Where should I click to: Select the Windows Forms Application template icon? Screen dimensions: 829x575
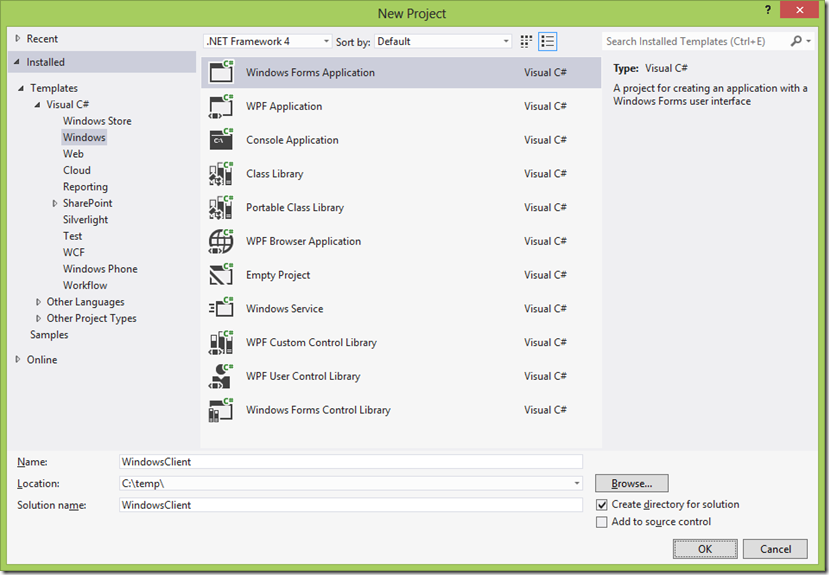click(221, 72)
